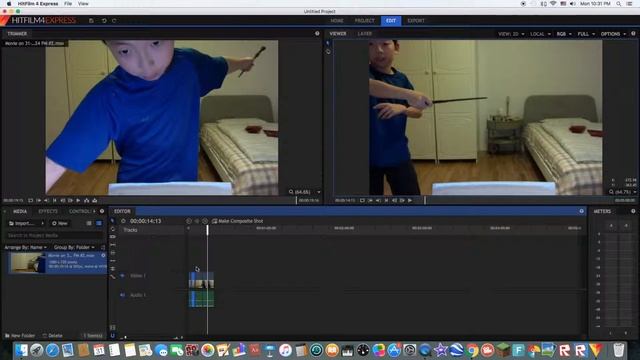Image resolution: width=640 pixels, height=360 pixels.
Task: Click the Save project icon in top bar
Action: [91, 20]
